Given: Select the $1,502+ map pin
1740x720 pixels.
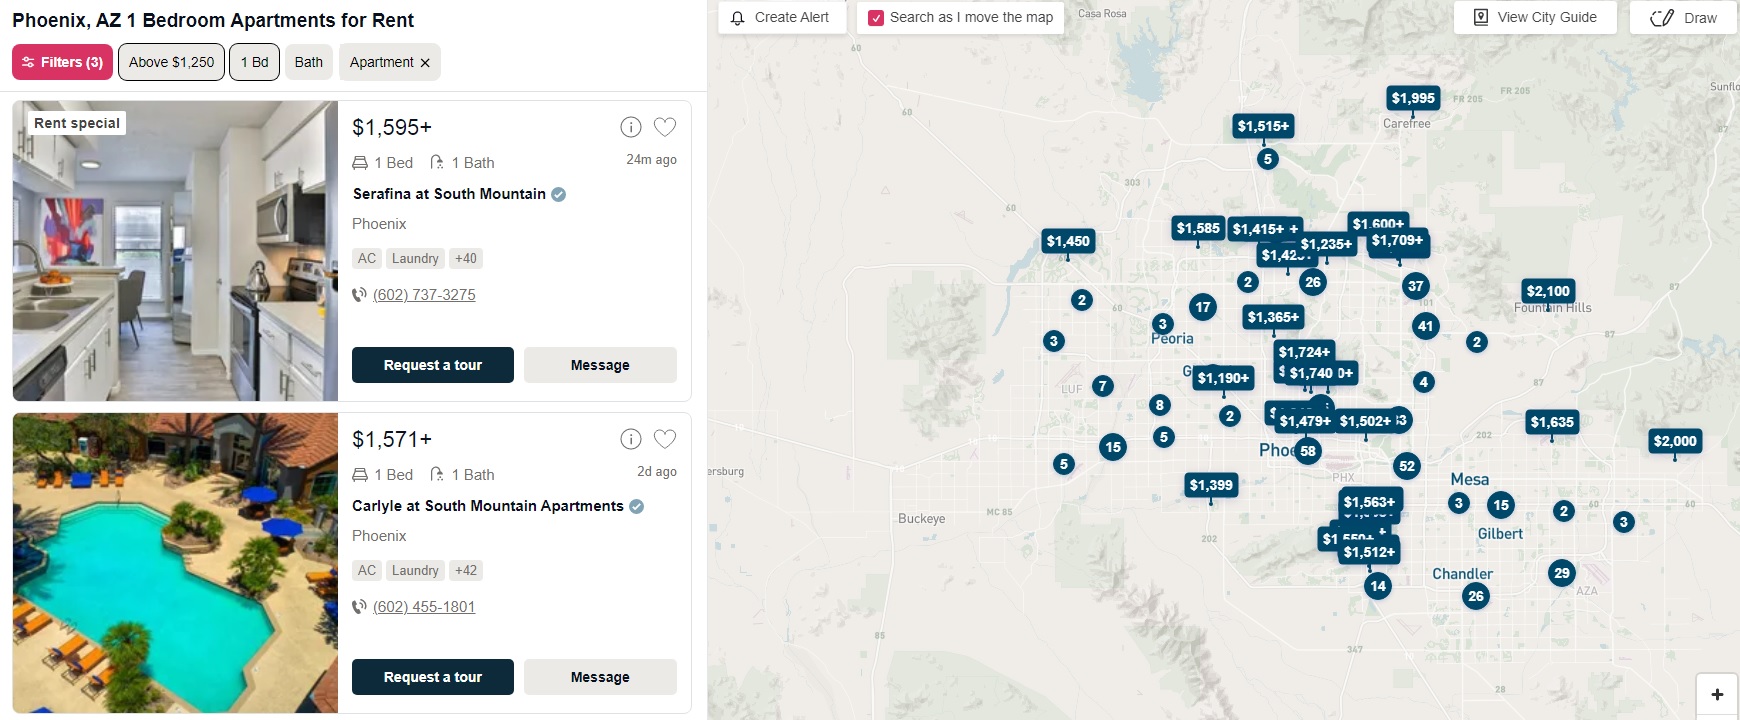Looking at the screenshot, I should (x=1365, y=421).
